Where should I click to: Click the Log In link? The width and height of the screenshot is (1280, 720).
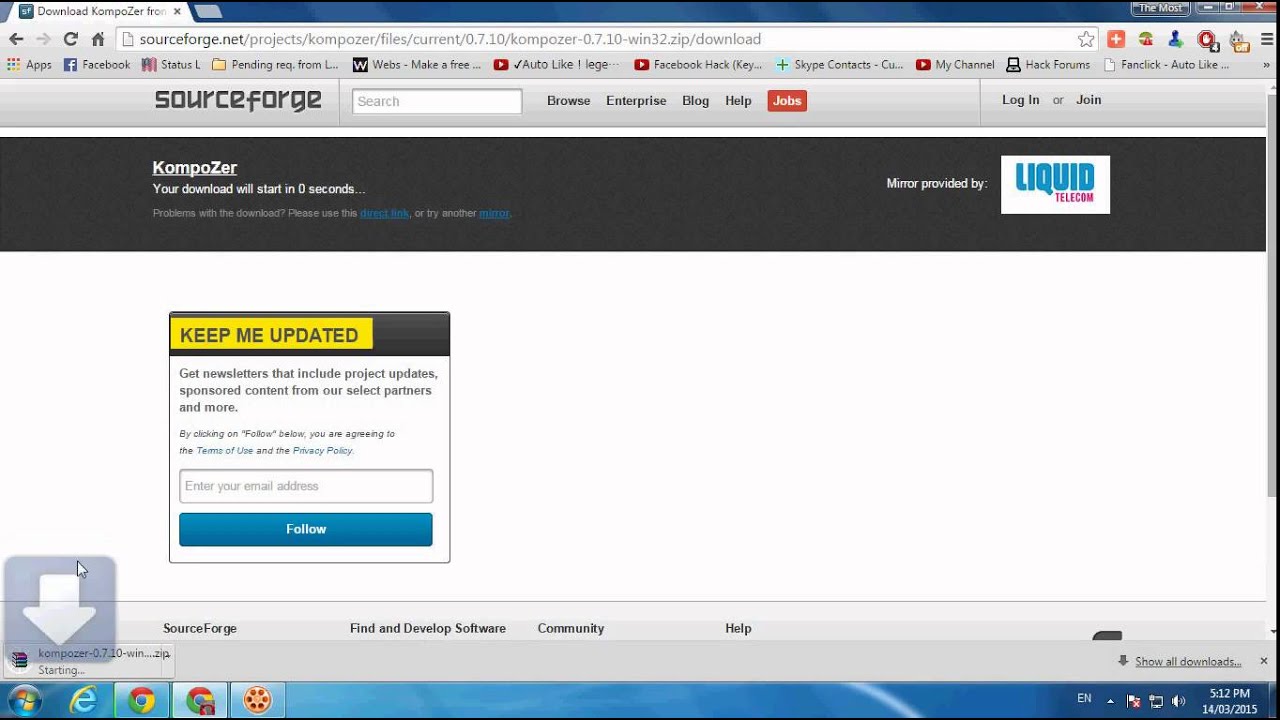(1020, 100)
